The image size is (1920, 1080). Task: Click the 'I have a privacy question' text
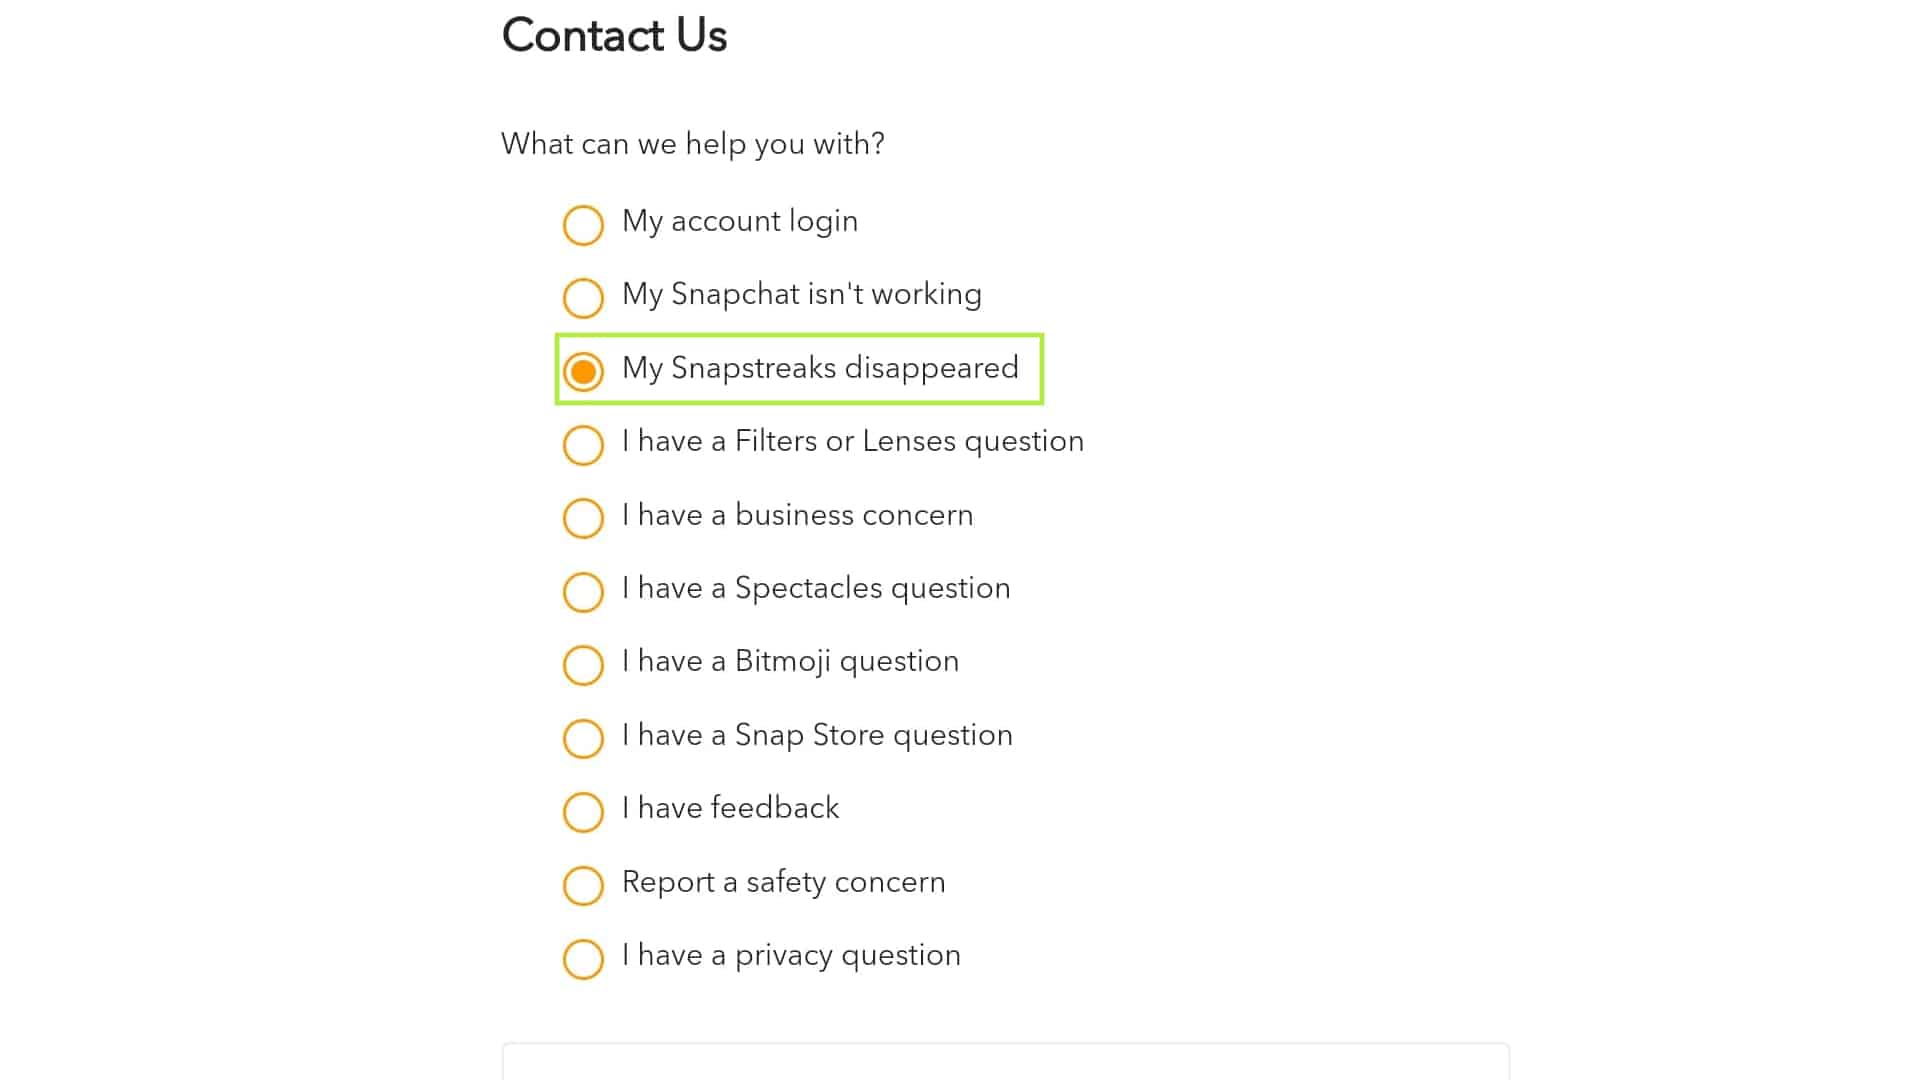pyautogui.click(x=791, y=955)
